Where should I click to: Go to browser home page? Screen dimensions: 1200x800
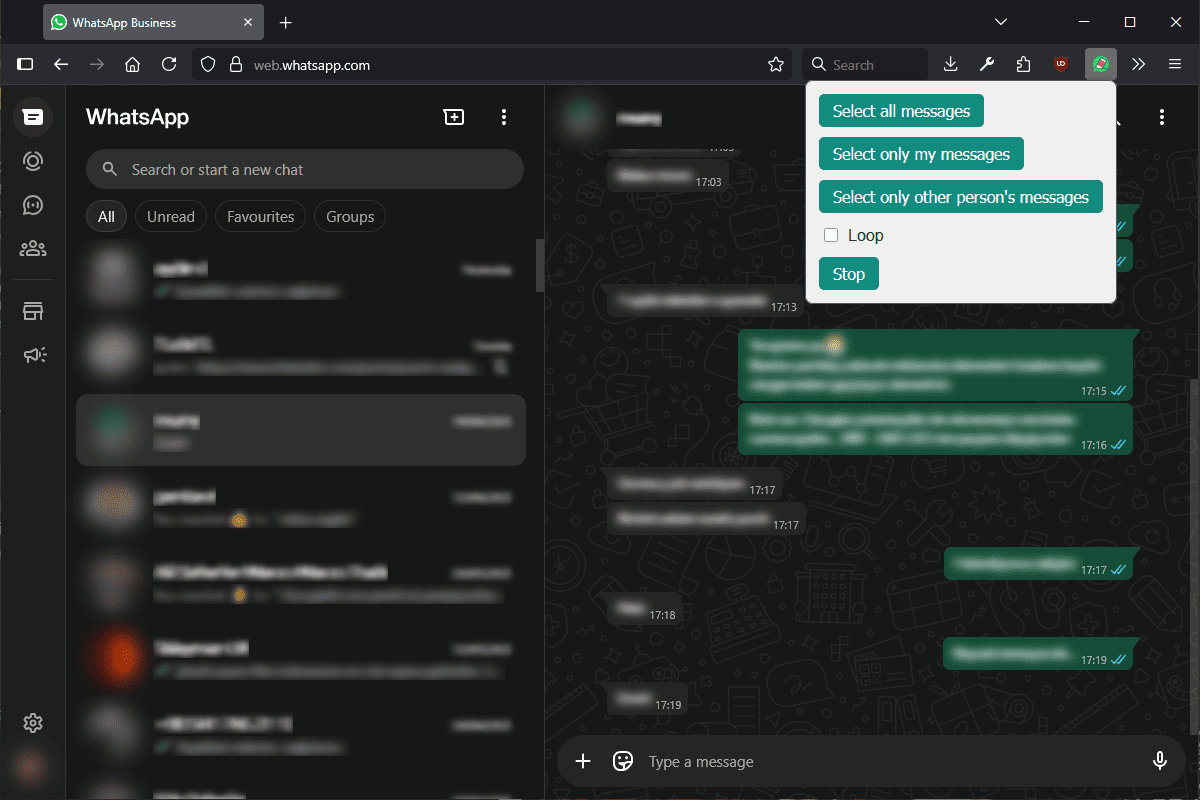(x=133, y=65)
